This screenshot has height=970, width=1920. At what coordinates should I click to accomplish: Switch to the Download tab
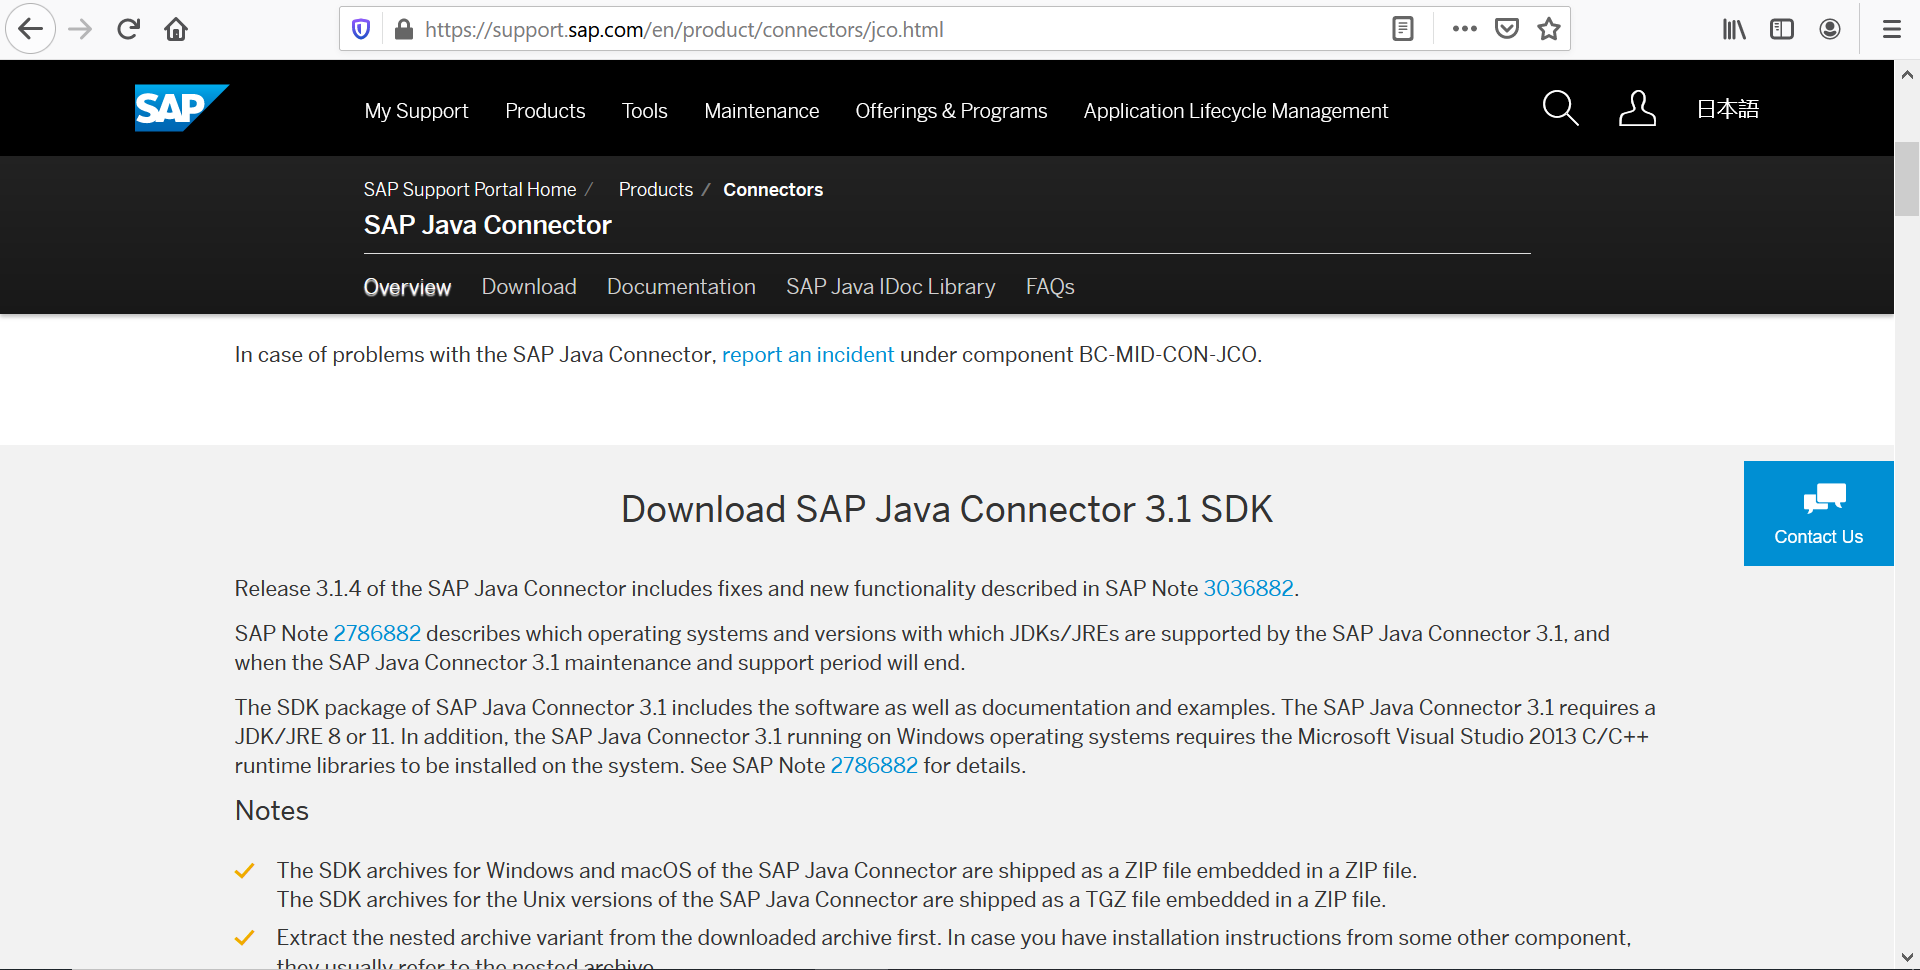pos(529,287)
